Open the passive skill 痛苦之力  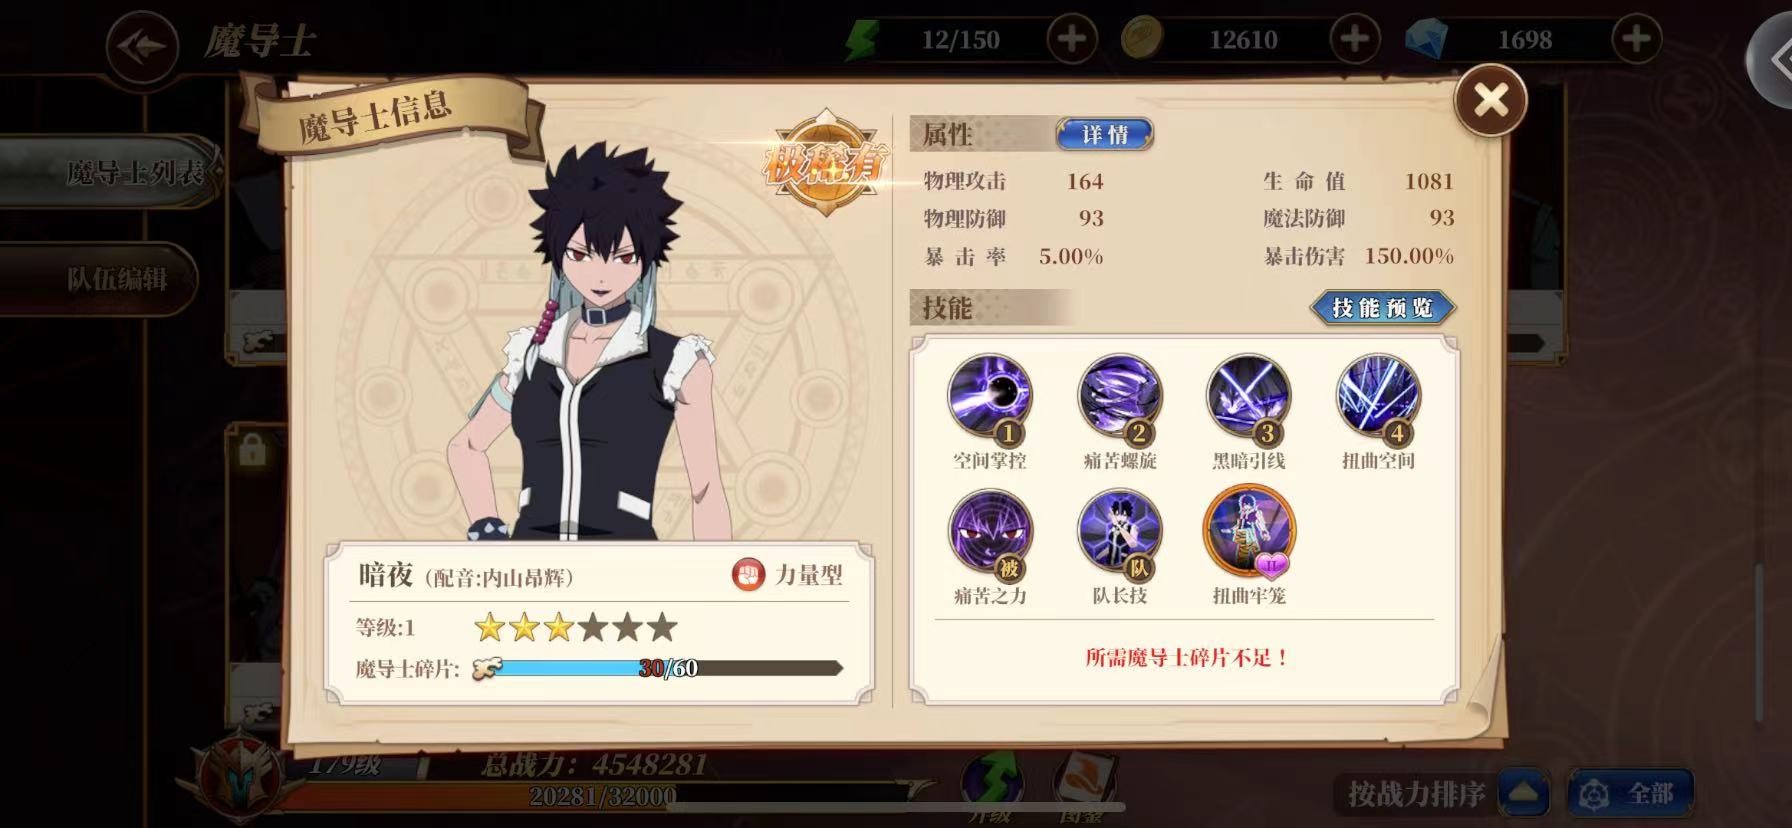(990, 533)
